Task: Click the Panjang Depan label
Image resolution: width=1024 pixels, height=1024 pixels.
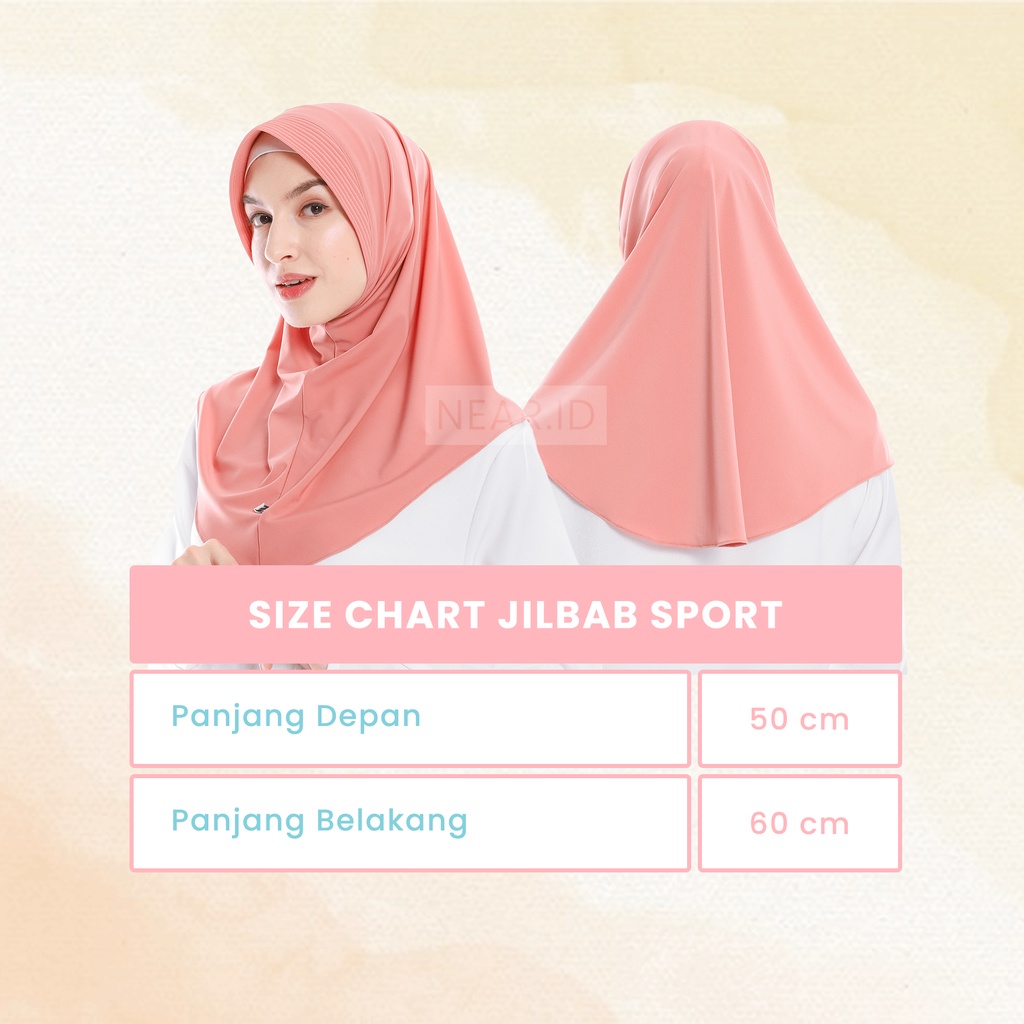Action: (x=296, y=717)
